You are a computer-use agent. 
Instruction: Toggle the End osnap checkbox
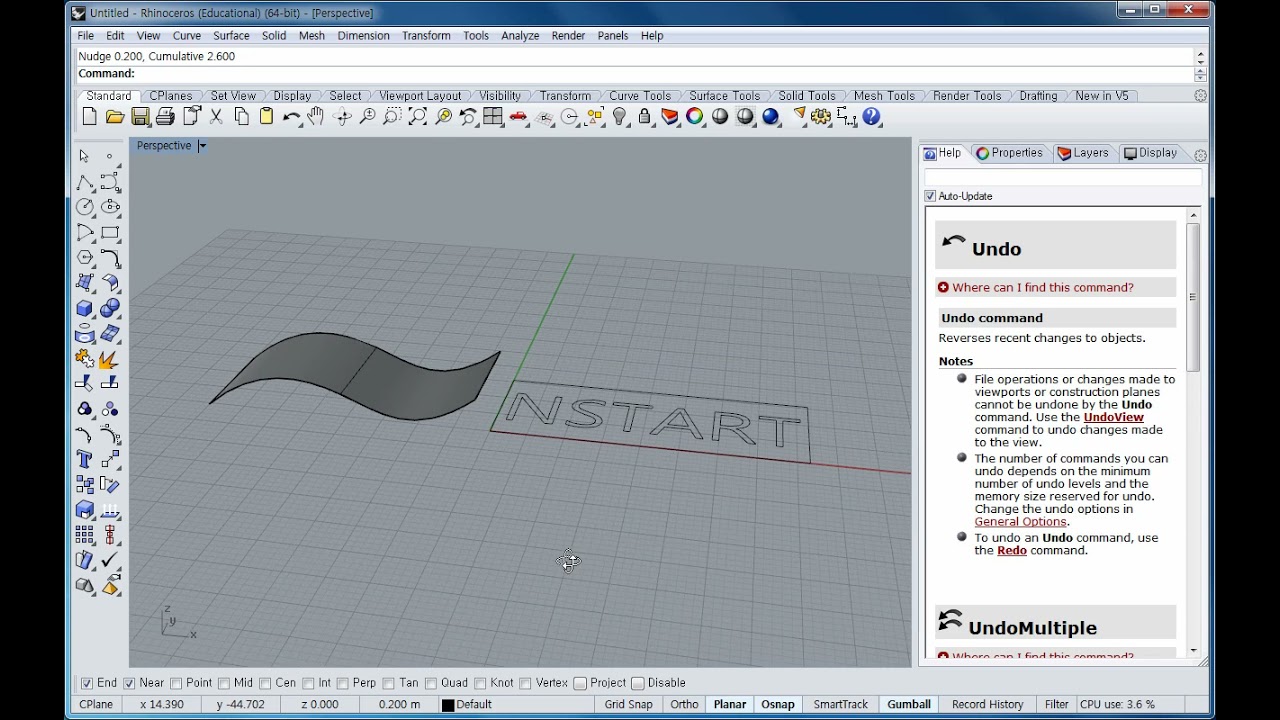tap(86, 683)
